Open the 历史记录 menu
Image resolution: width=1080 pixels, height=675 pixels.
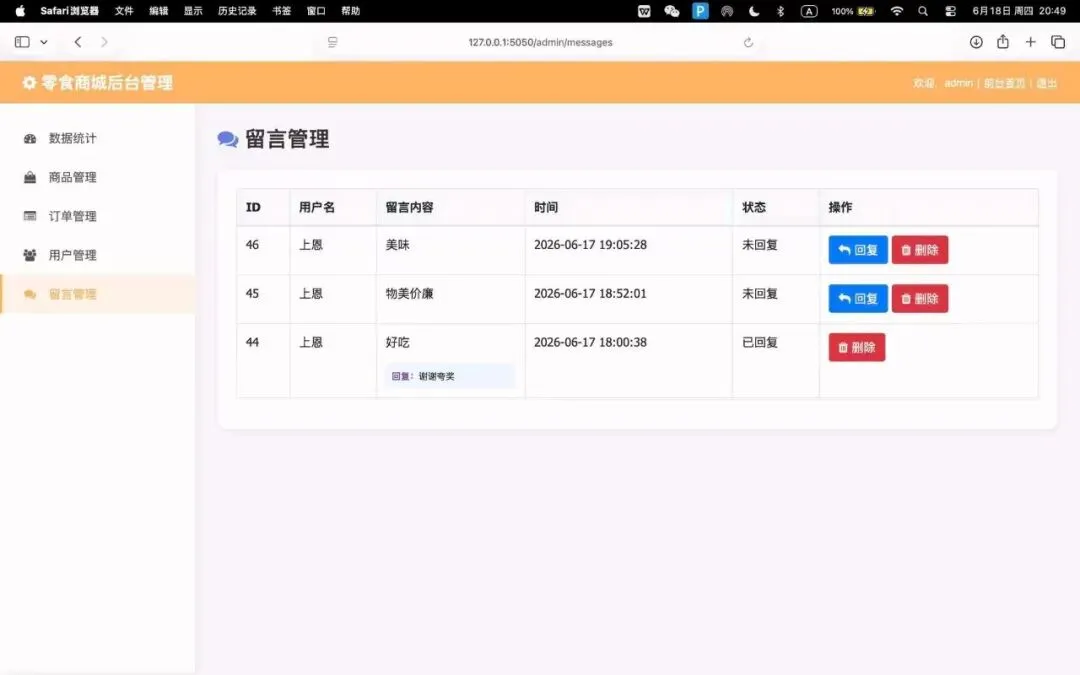pos(237,10)
